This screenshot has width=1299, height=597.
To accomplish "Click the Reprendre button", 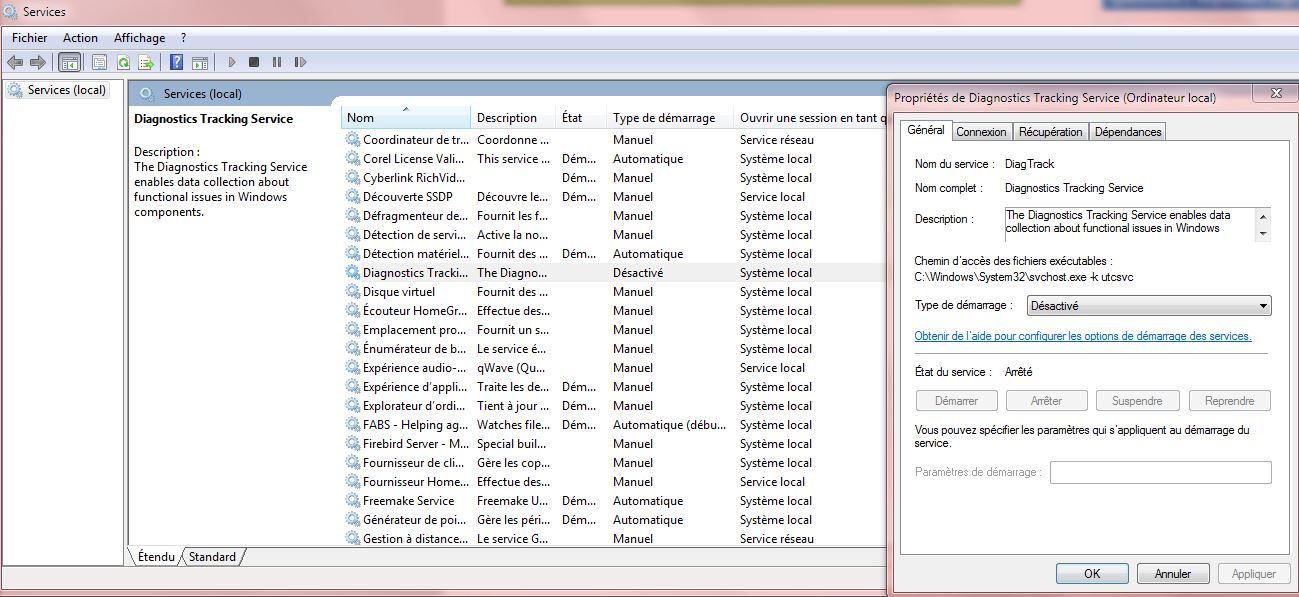I will pyautogui.click(x=1230, y=401).
